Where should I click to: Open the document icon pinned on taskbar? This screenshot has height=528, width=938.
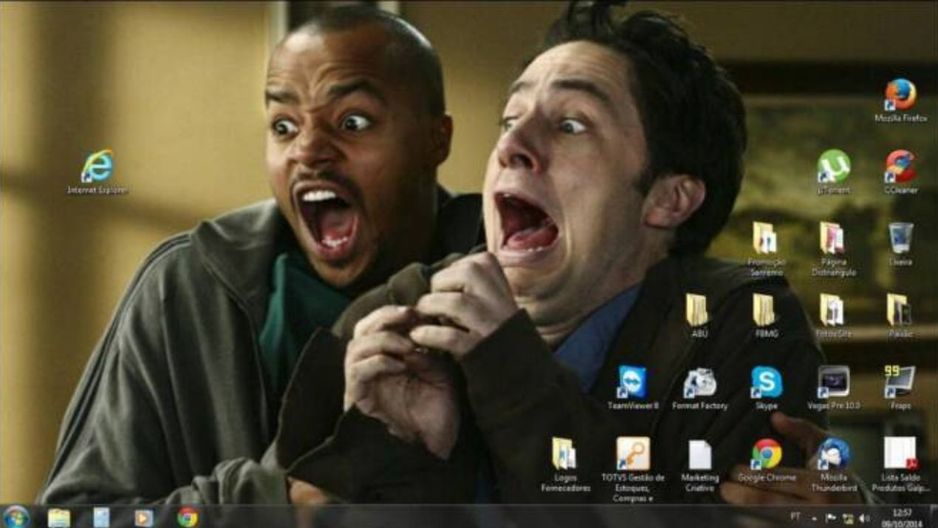click(101, 517)
